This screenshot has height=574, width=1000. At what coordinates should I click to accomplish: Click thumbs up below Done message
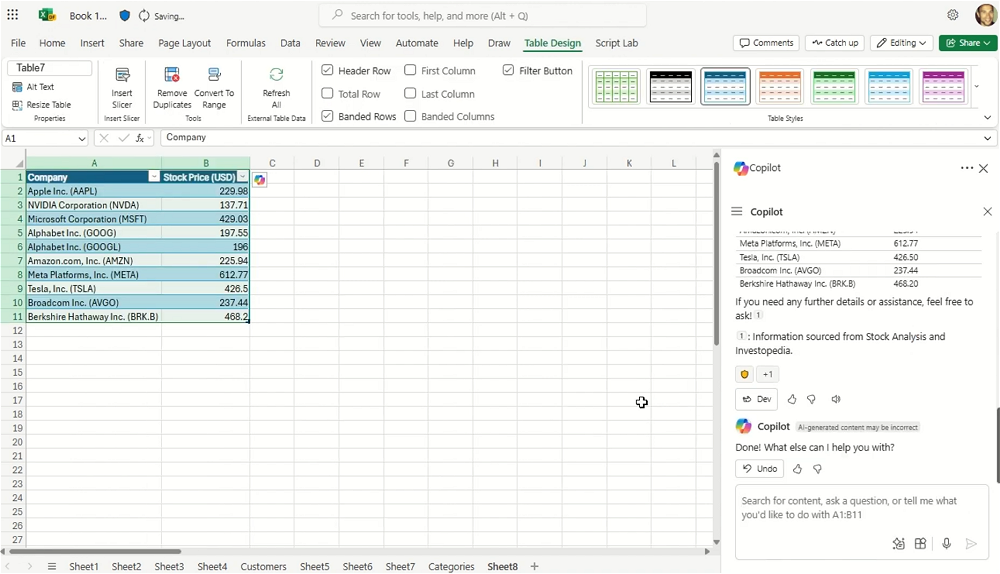pos(797,469)
